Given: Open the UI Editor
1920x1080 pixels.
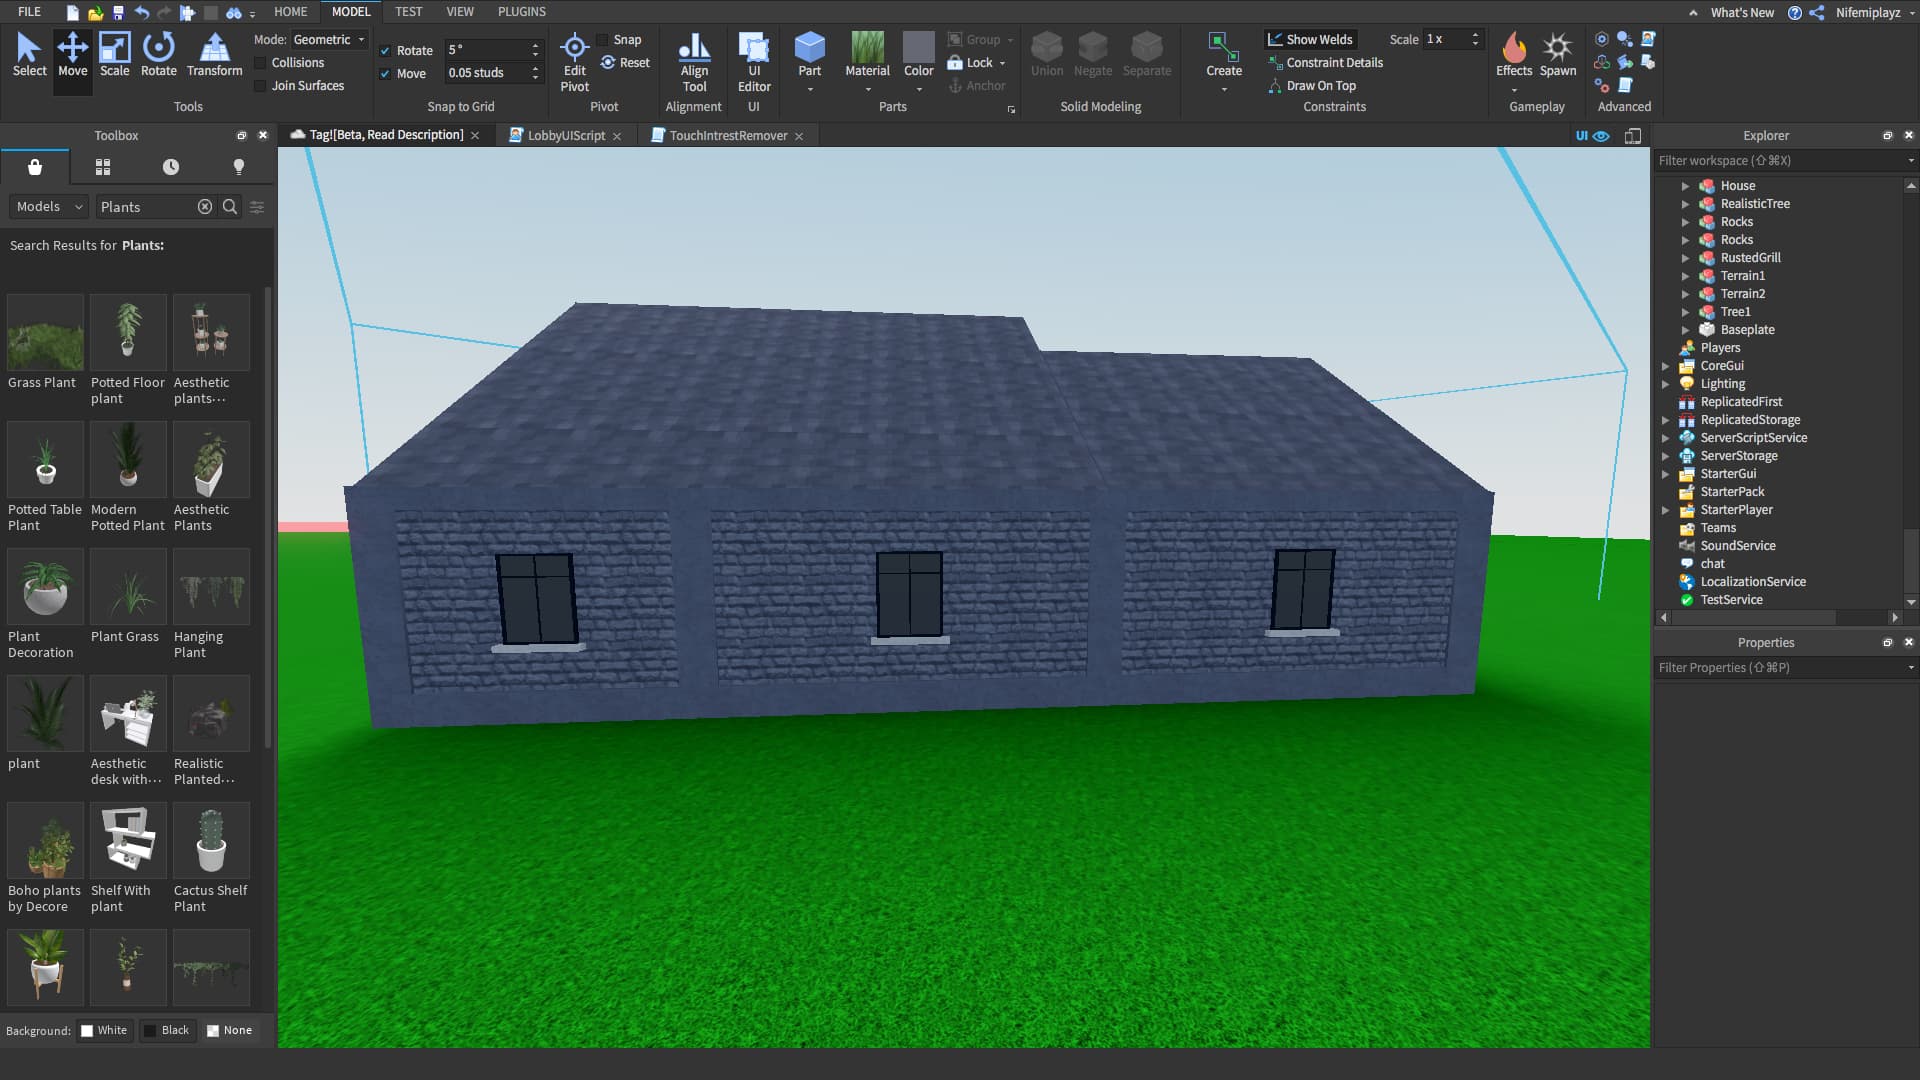Looking at the screenshot, I should click(x=753, y=62).
